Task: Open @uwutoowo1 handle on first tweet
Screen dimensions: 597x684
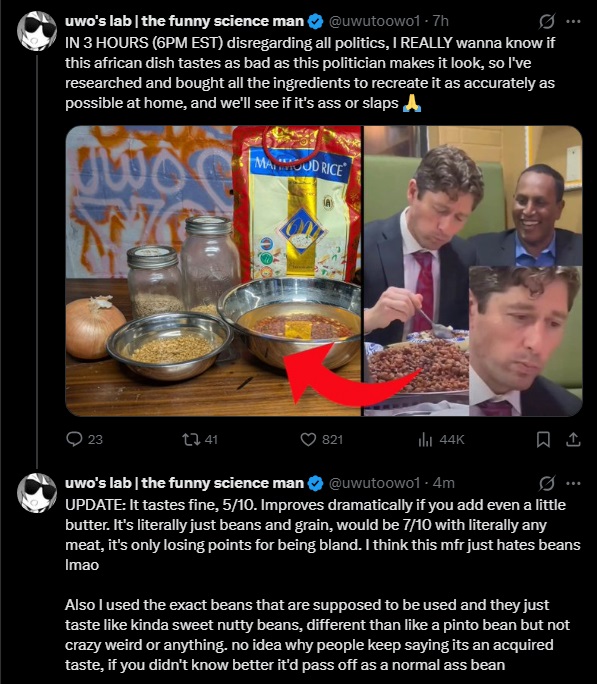Action: (374, 21)
